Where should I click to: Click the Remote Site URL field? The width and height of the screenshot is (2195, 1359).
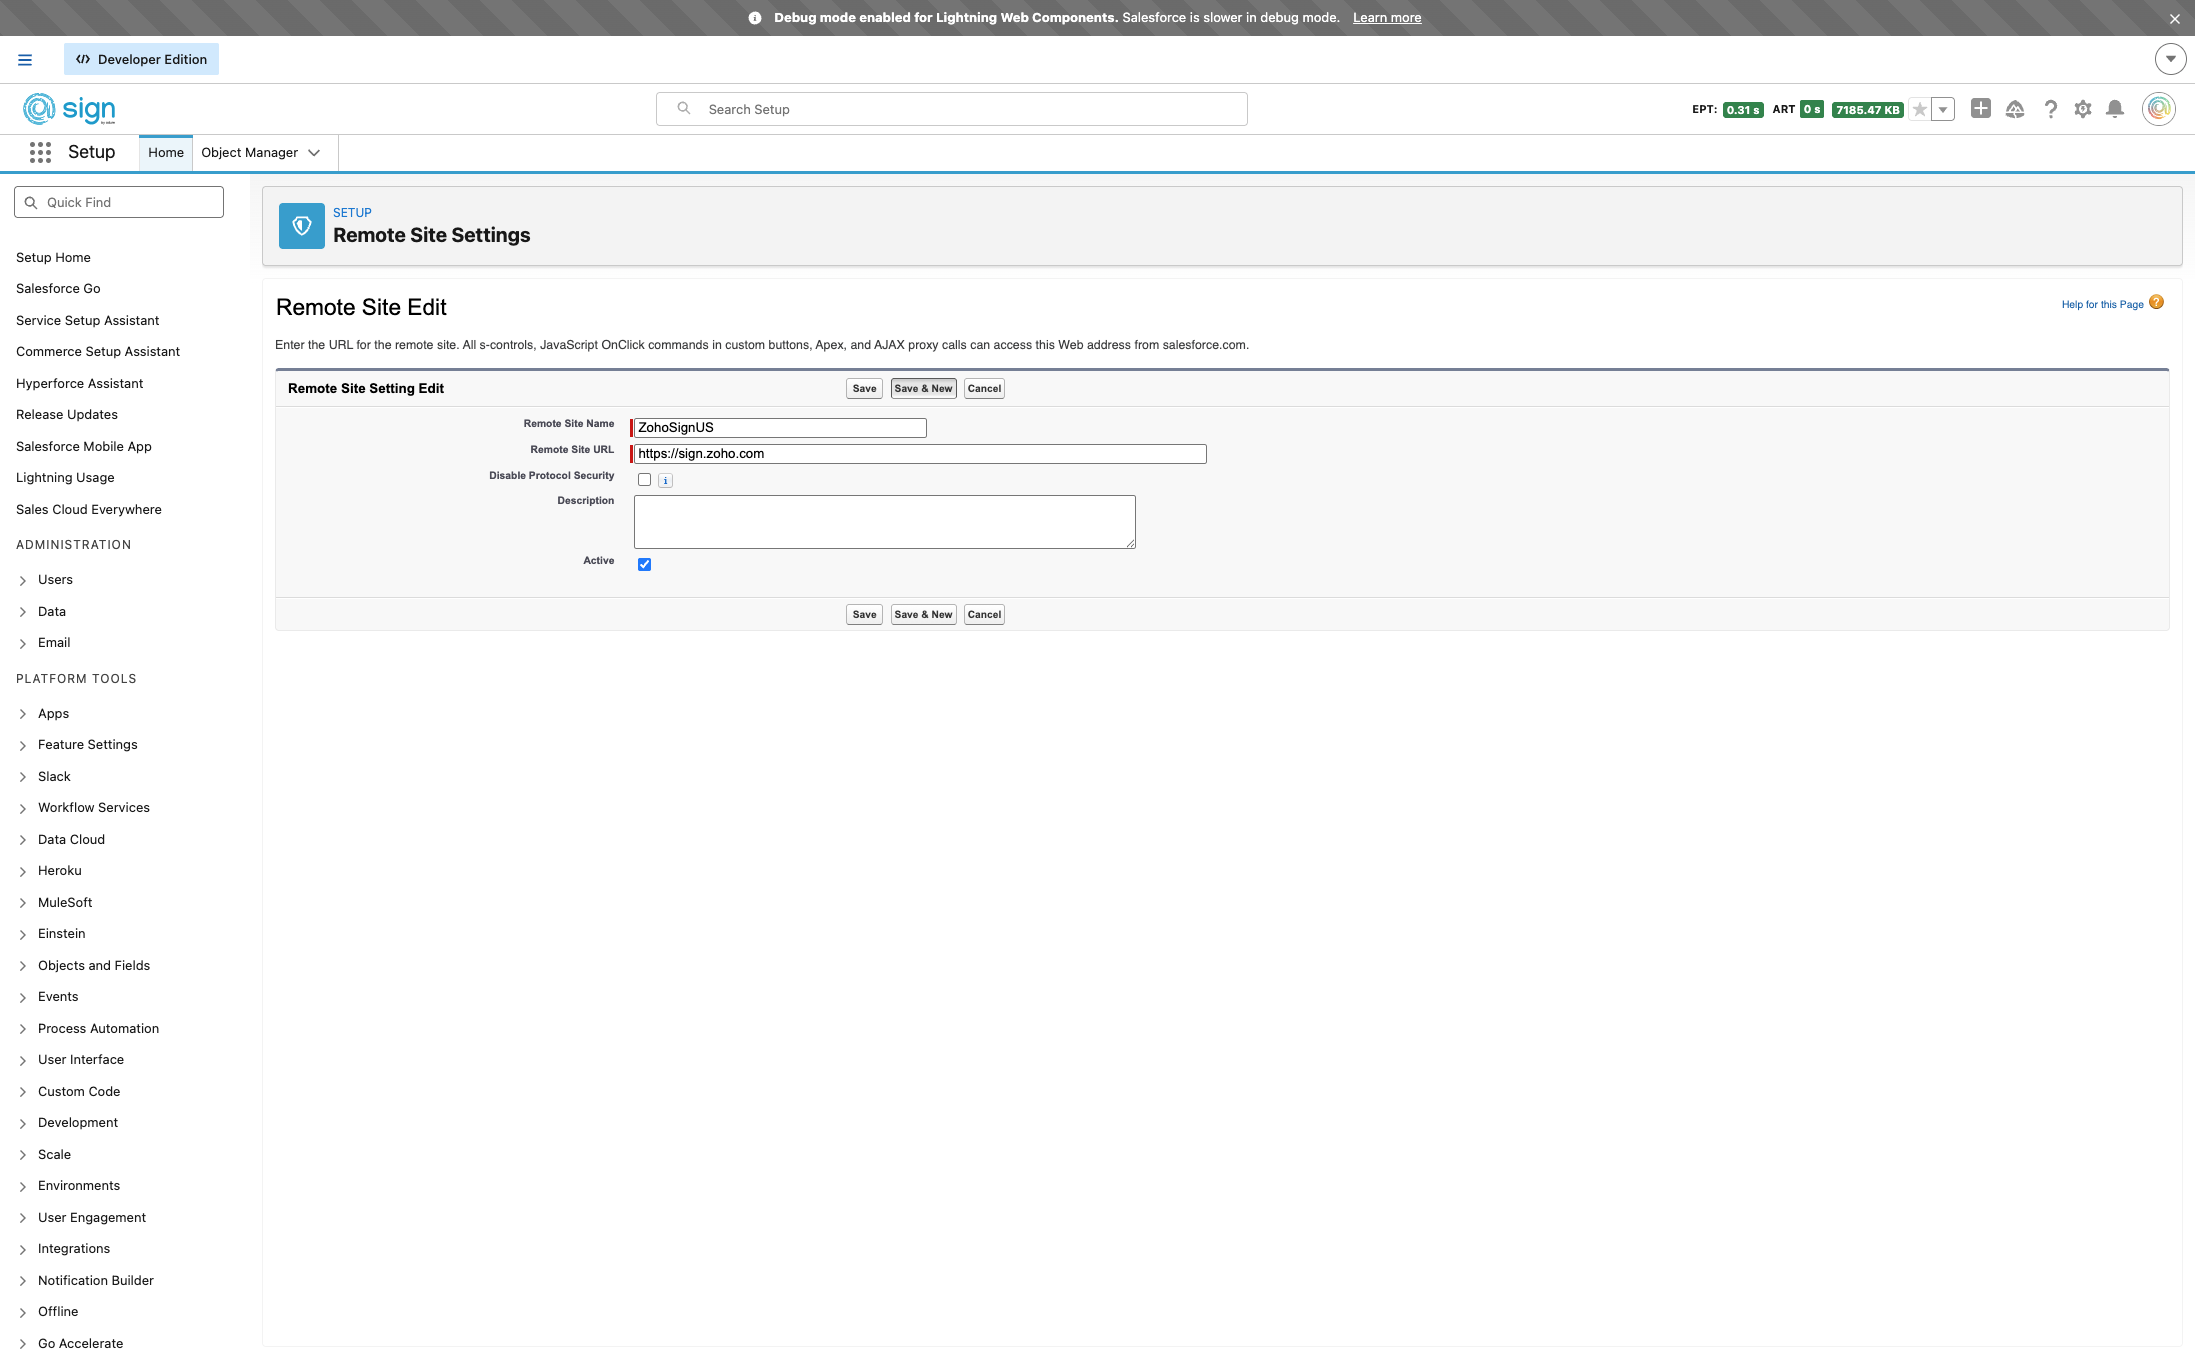click(919, 454)
